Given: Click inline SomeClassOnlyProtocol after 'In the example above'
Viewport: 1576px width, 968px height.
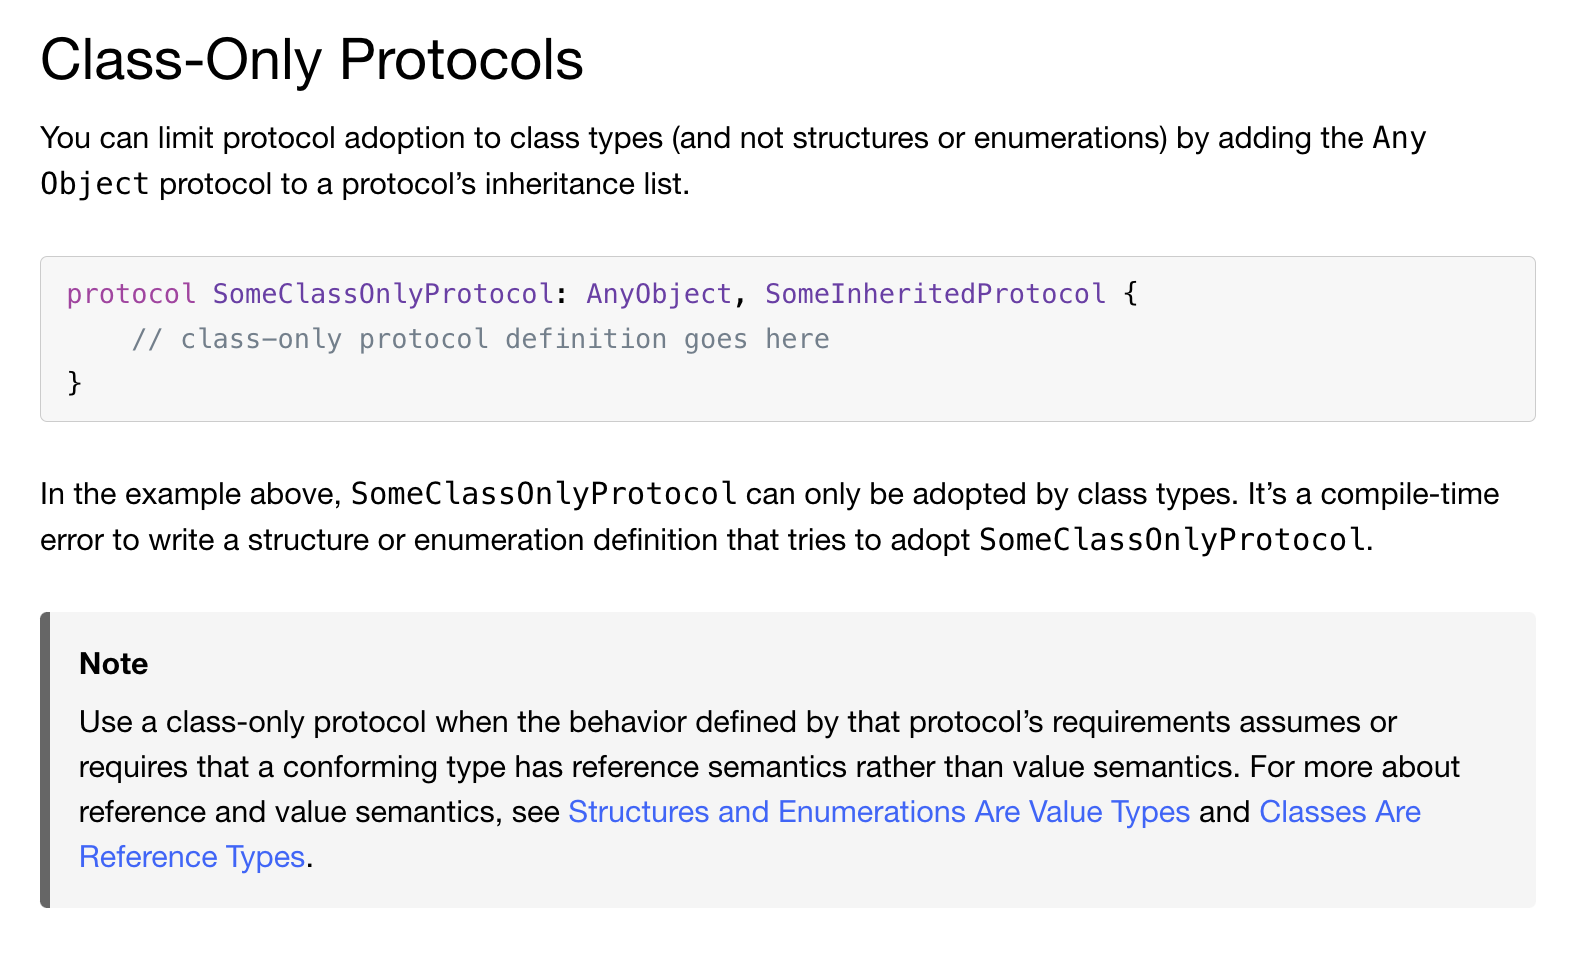Looking at the screenshot, I should click(x=544, y=494).
